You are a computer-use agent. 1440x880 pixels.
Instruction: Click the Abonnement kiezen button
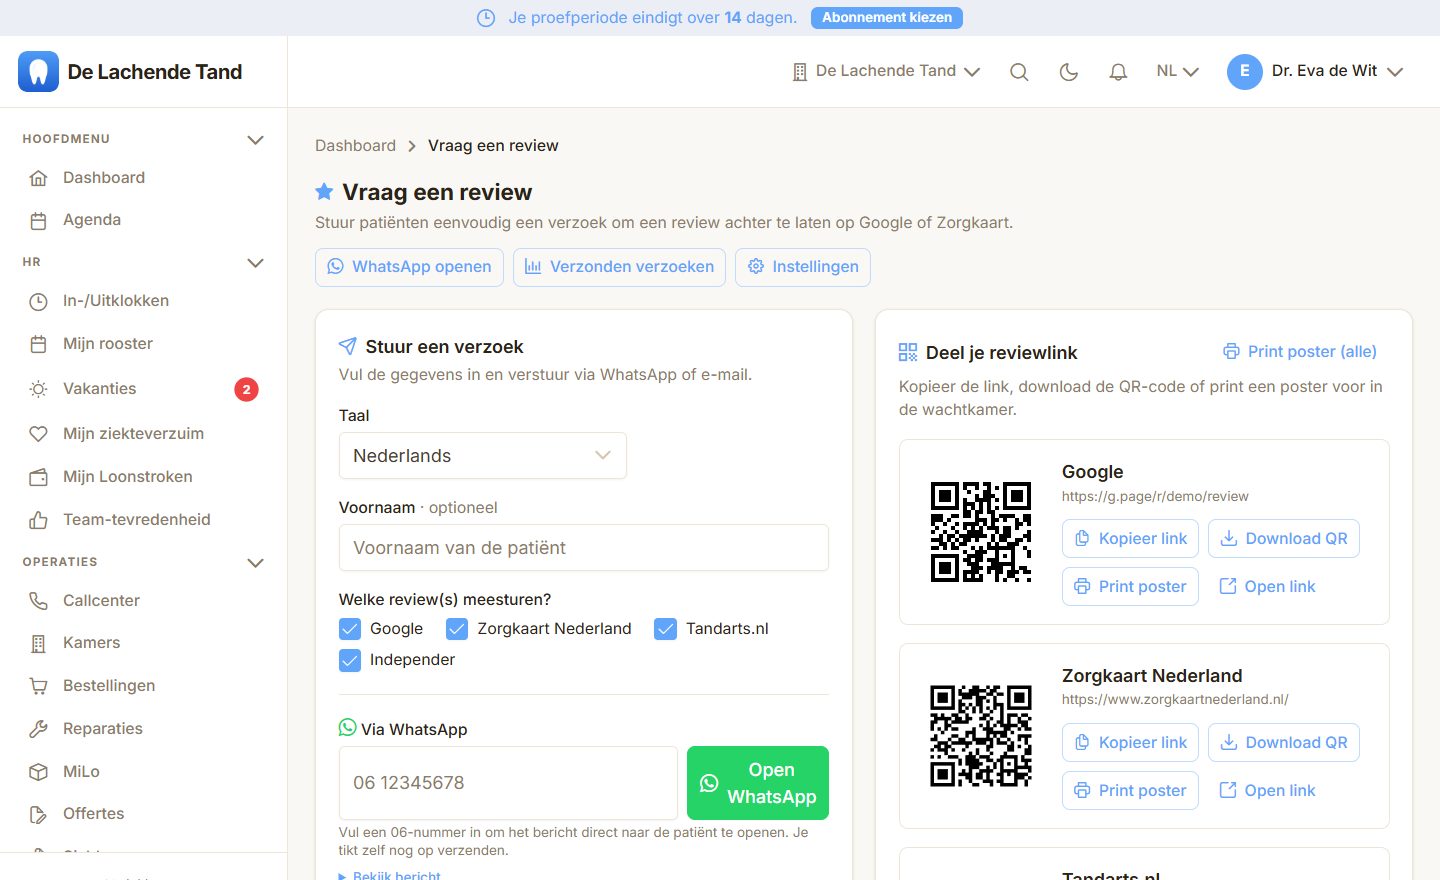tap(887, 18)
